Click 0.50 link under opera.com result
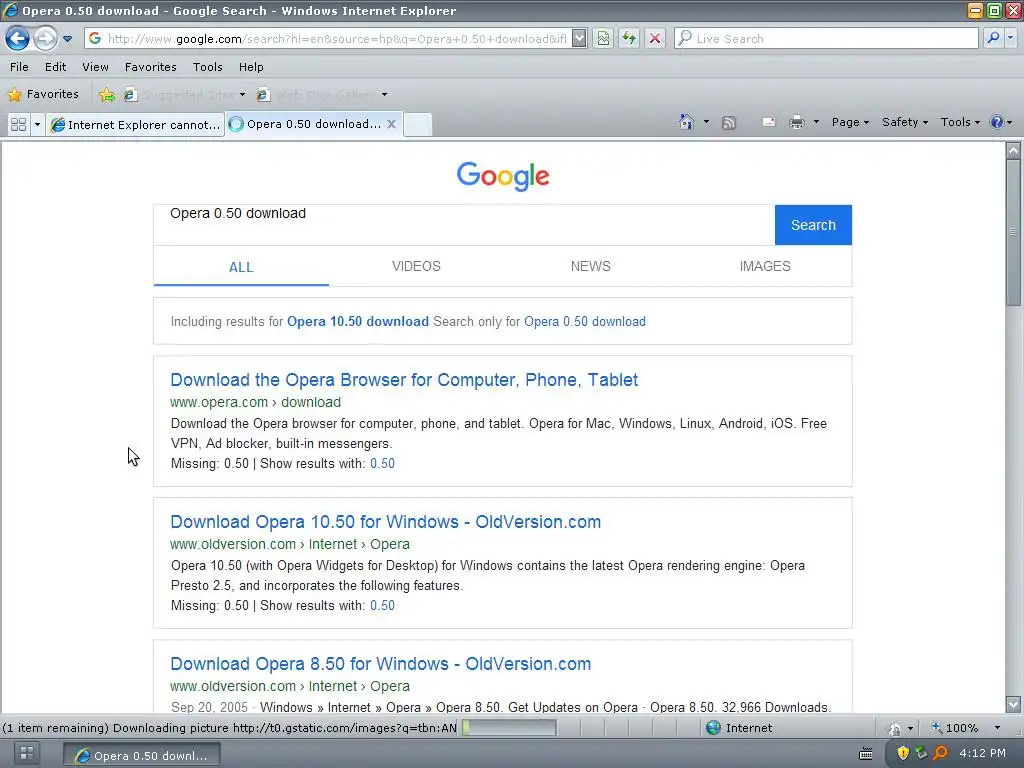Screen dimensions: 1024x768 coord(382,464)
